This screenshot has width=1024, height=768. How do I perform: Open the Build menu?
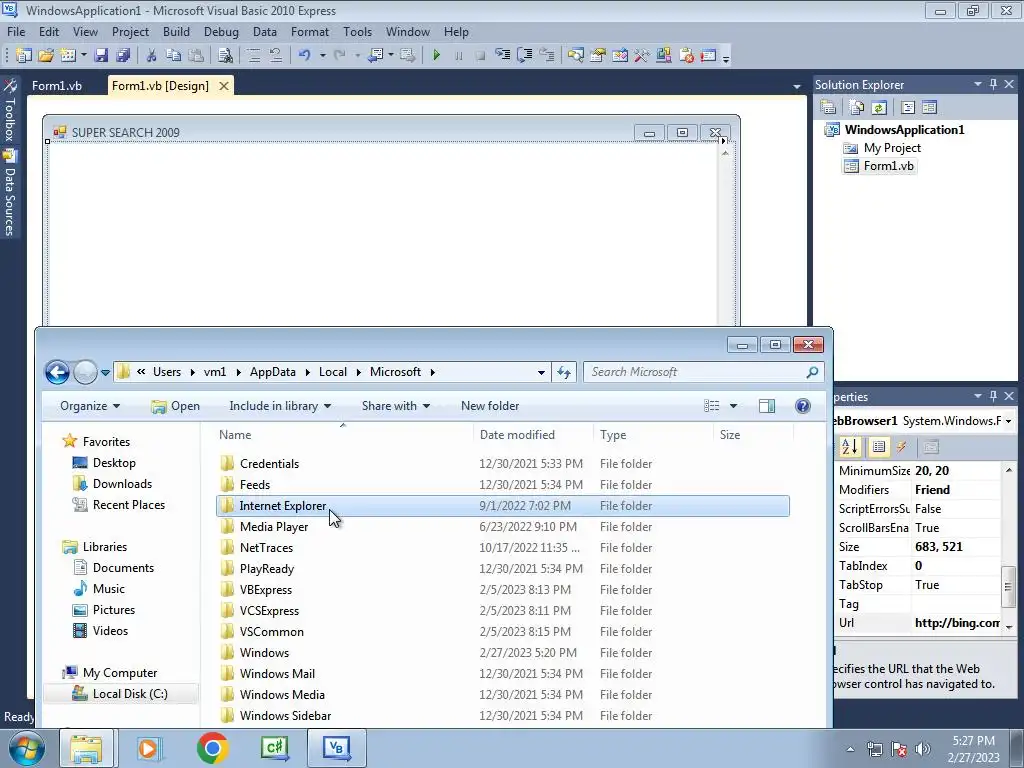[x=176, y=31]
